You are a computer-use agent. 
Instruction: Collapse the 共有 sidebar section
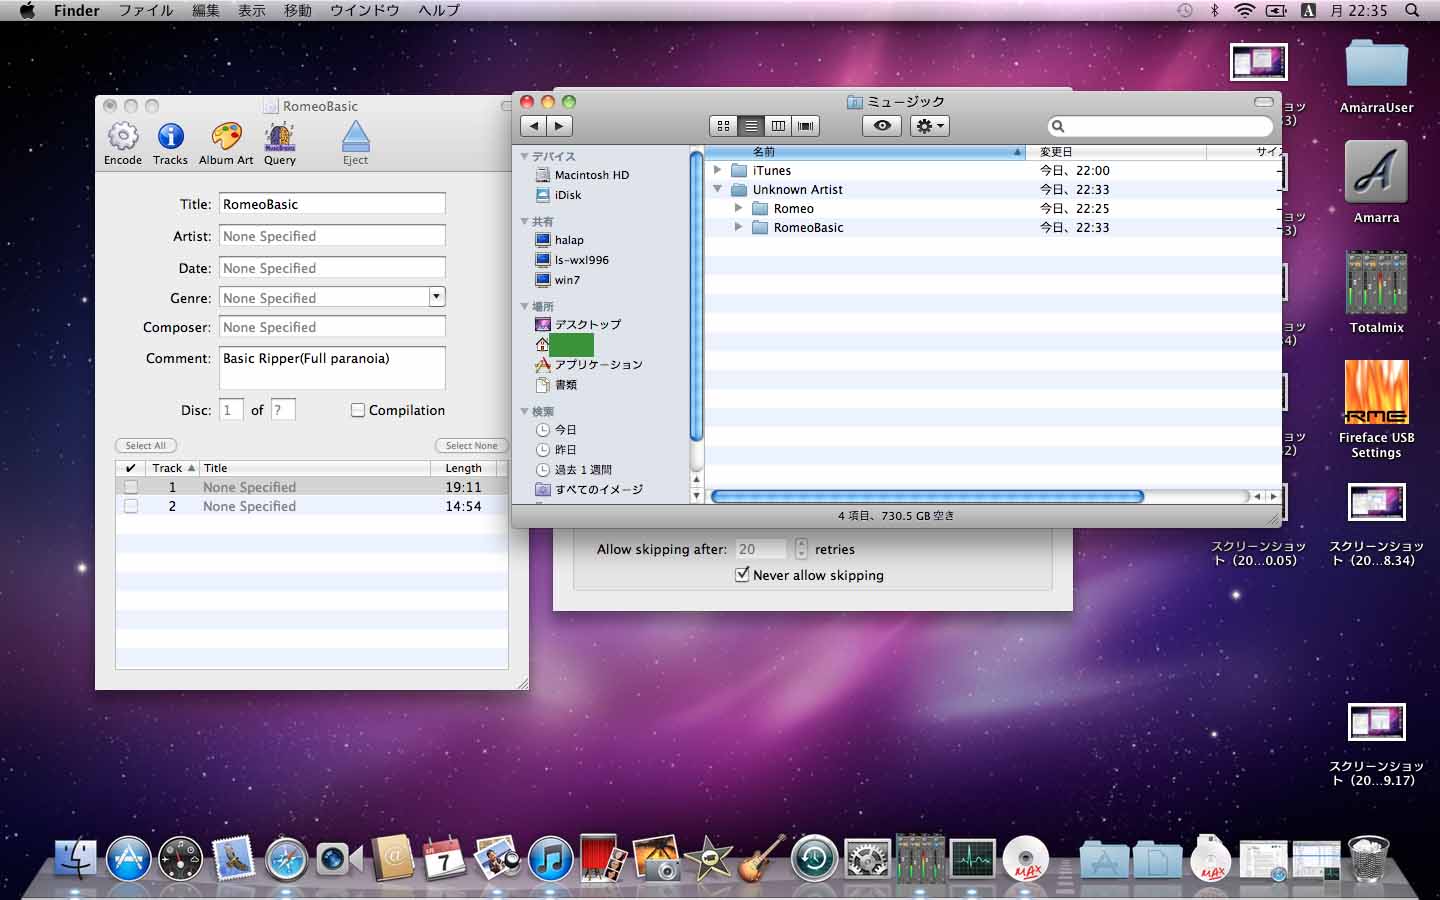[525, 221]
